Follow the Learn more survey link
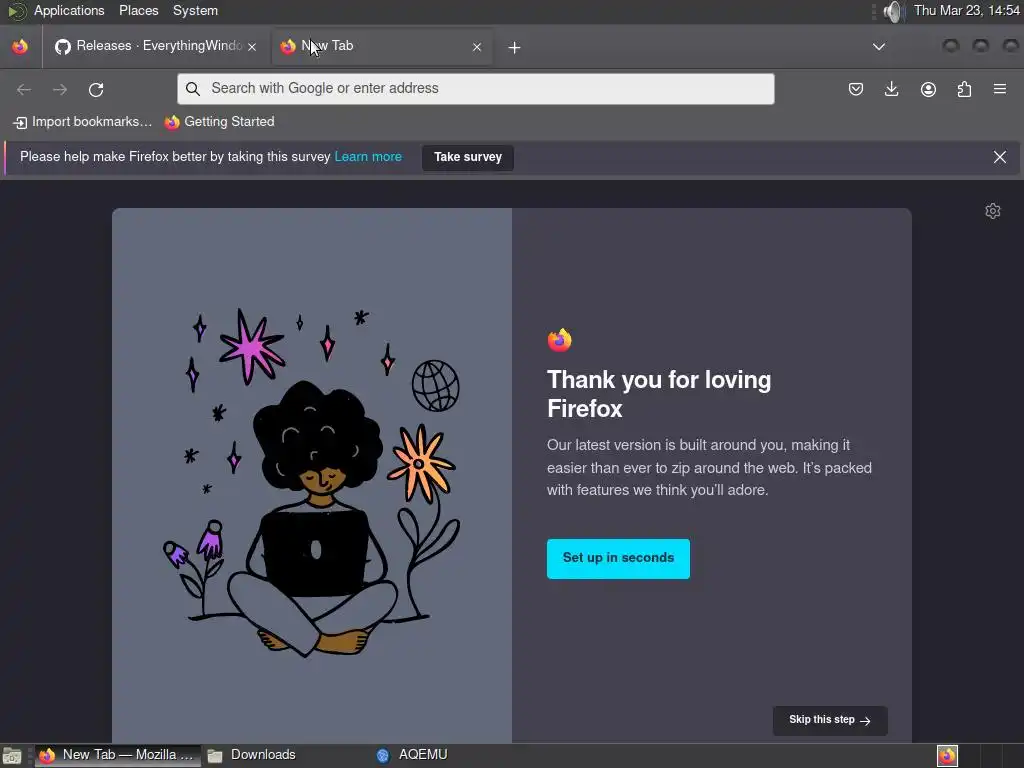1024x768 pixels. tap(368, 157)
